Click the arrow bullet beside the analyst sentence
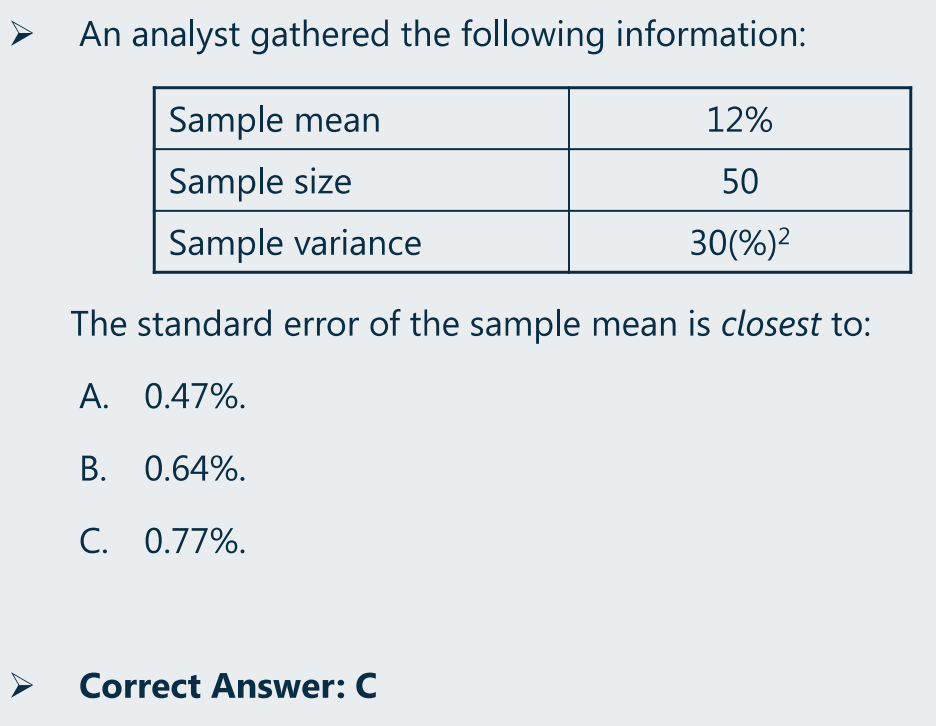 click(x=21, y=33)
